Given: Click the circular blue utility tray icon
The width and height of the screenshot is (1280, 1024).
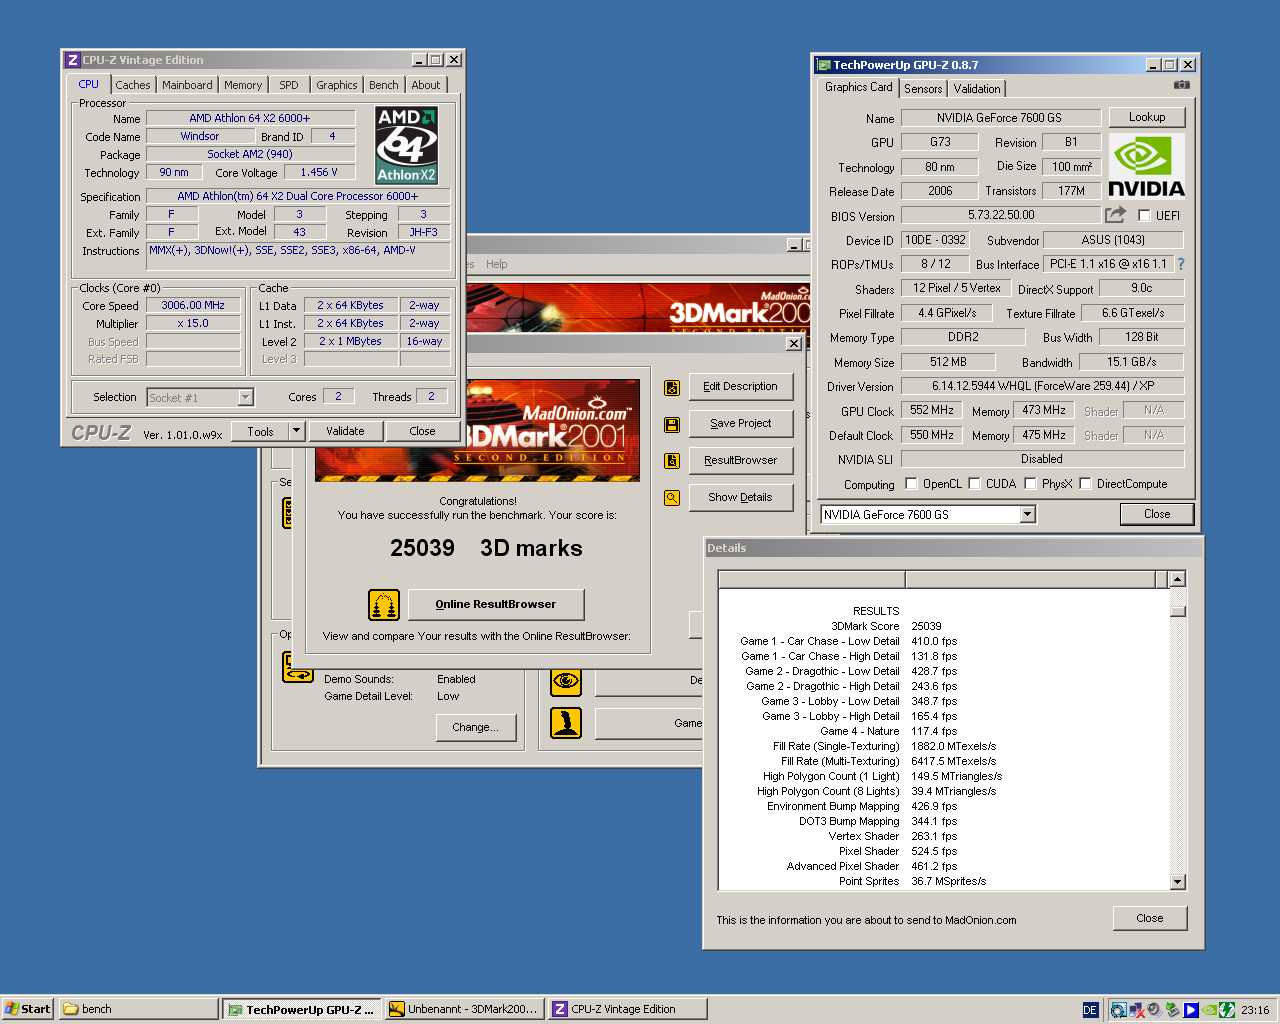Looking at the screenshot, I should coord(1119,1010).
